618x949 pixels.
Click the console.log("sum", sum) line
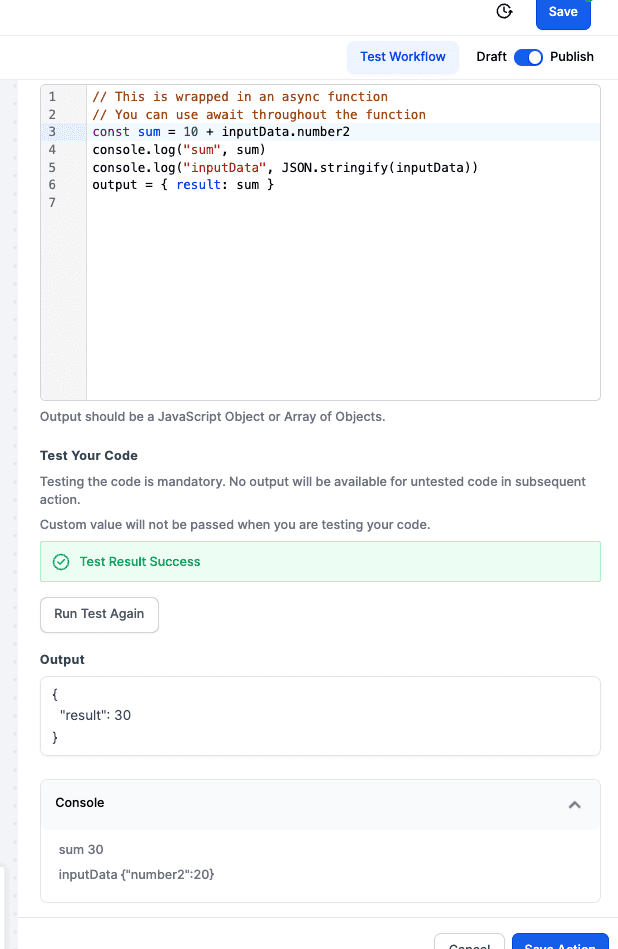click(x=179, y=149)
